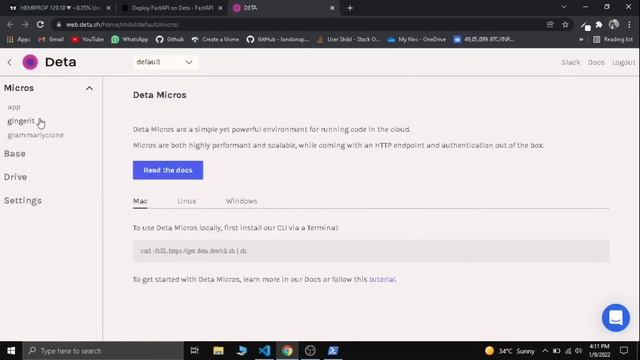Open the Docs header link

(596, 62)
